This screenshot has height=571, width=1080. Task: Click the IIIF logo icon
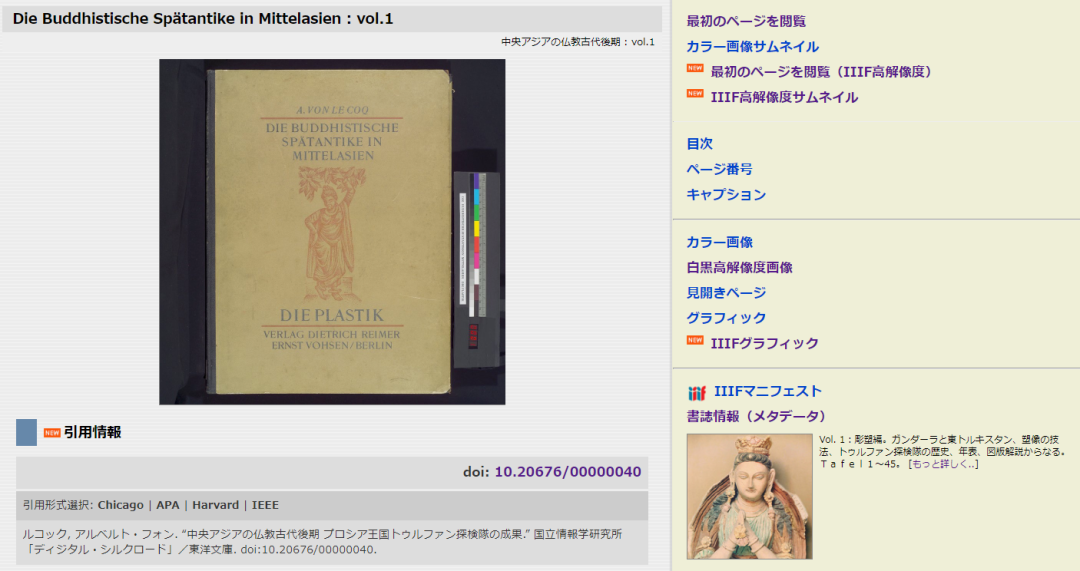696,393
